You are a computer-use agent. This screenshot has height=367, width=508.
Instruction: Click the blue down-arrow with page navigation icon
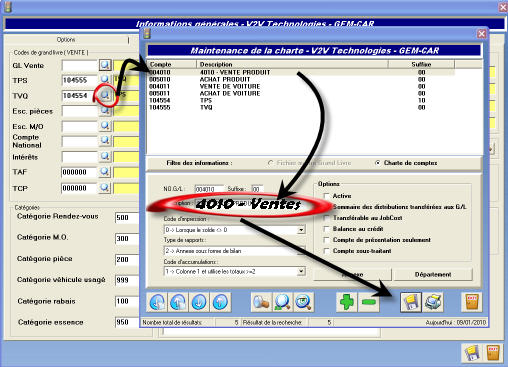pyautogui.click(x=157, y=302)
